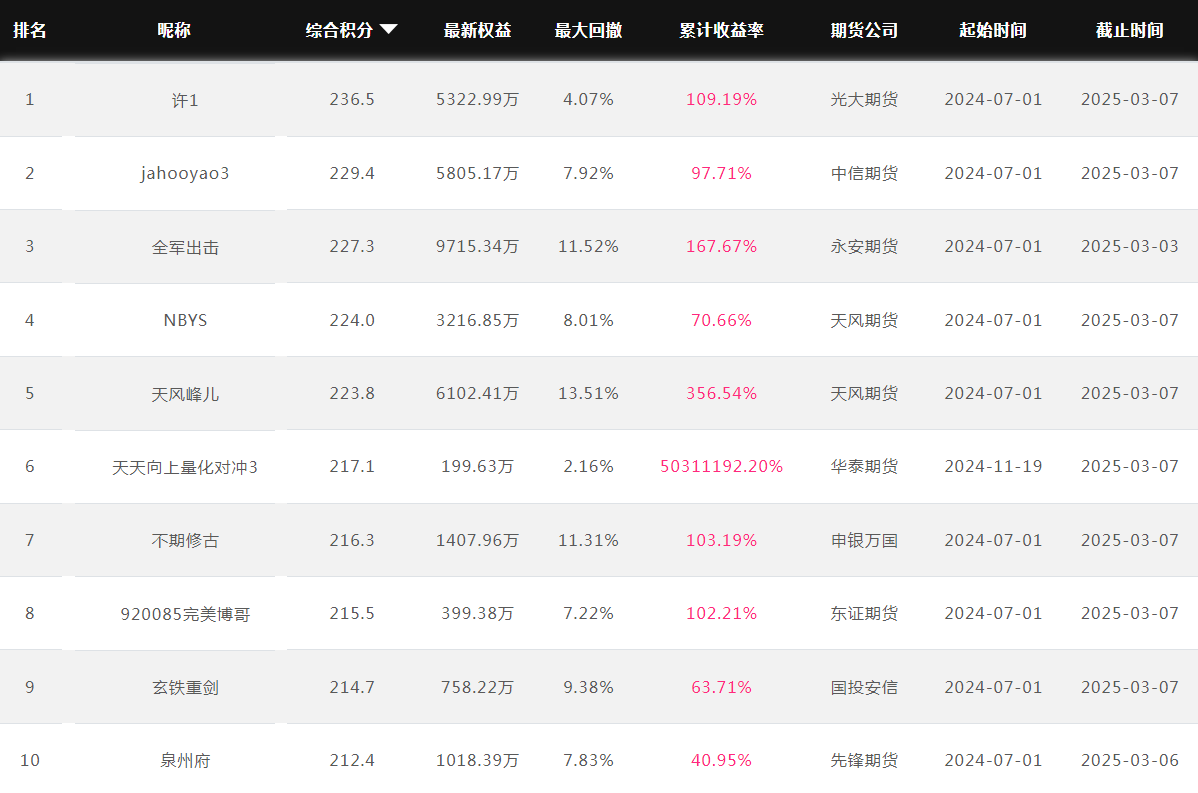Select the drawdown value 13.51%
Image resolution: width=1198 pixels, height=793 pixels.
coord(588,393)
